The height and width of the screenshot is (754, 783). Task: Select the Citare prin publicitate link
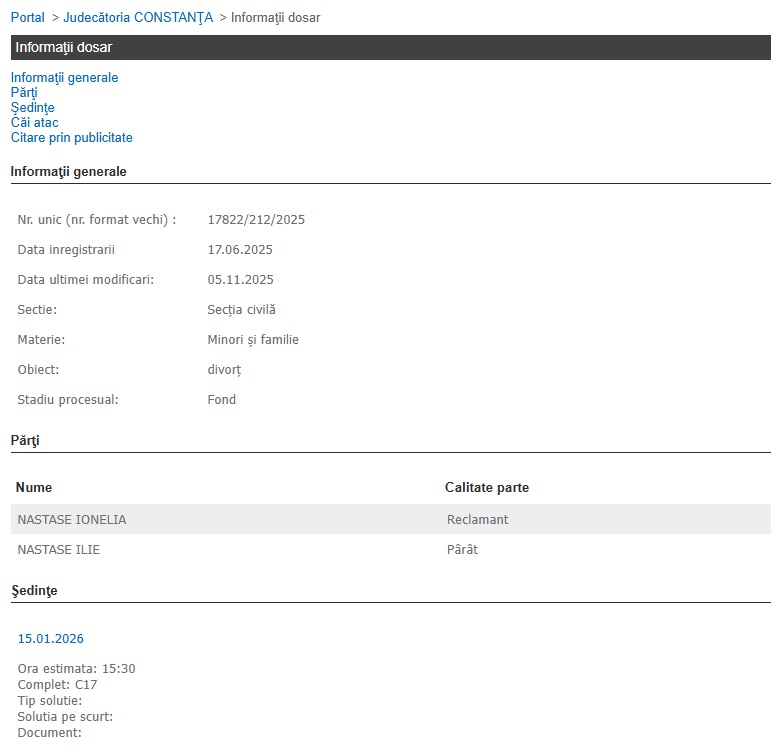[x=71, y=138]
